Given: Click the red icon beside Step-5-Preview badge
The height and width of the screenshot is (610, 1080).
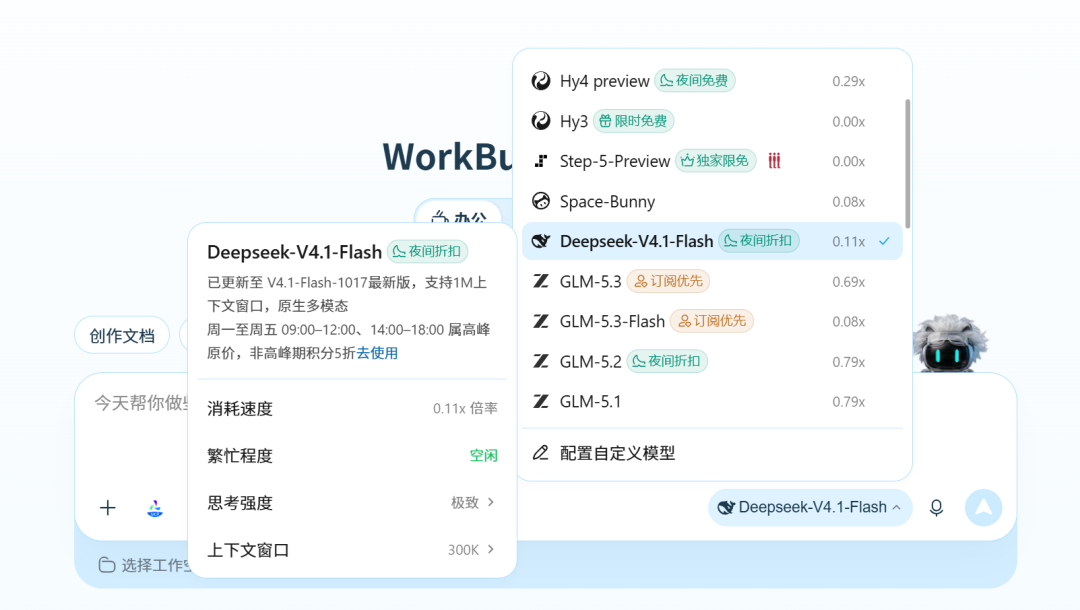Looking at the screenshot, I should click(x=774, y=160).
